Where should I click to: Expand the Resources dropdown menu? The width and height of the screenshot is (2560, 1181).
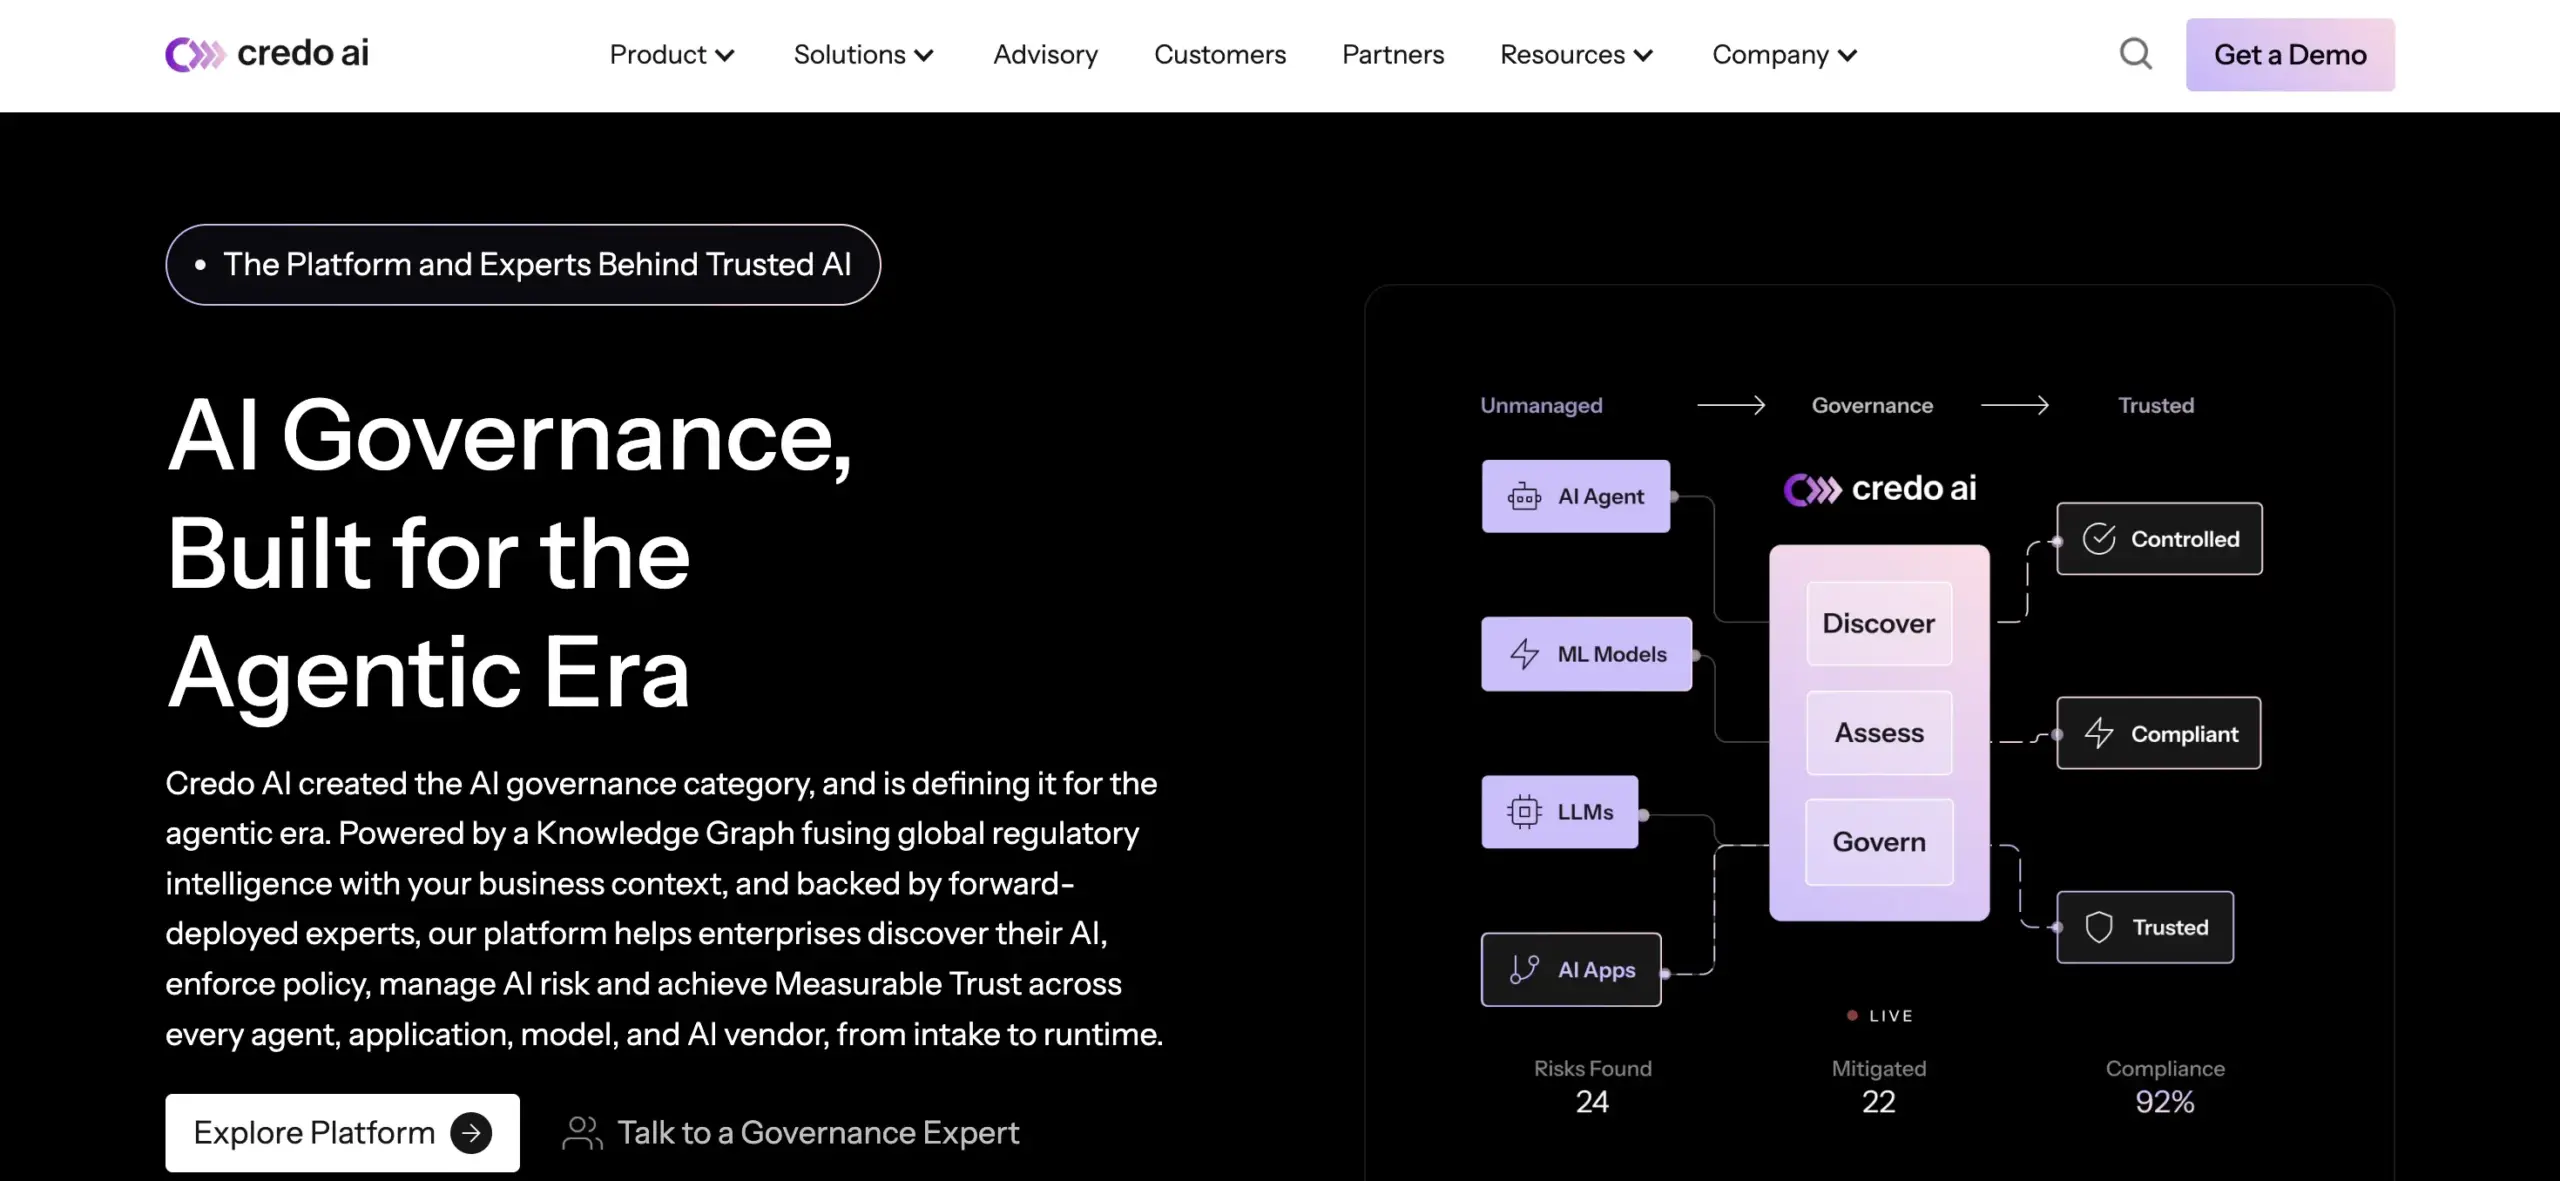1577,55
